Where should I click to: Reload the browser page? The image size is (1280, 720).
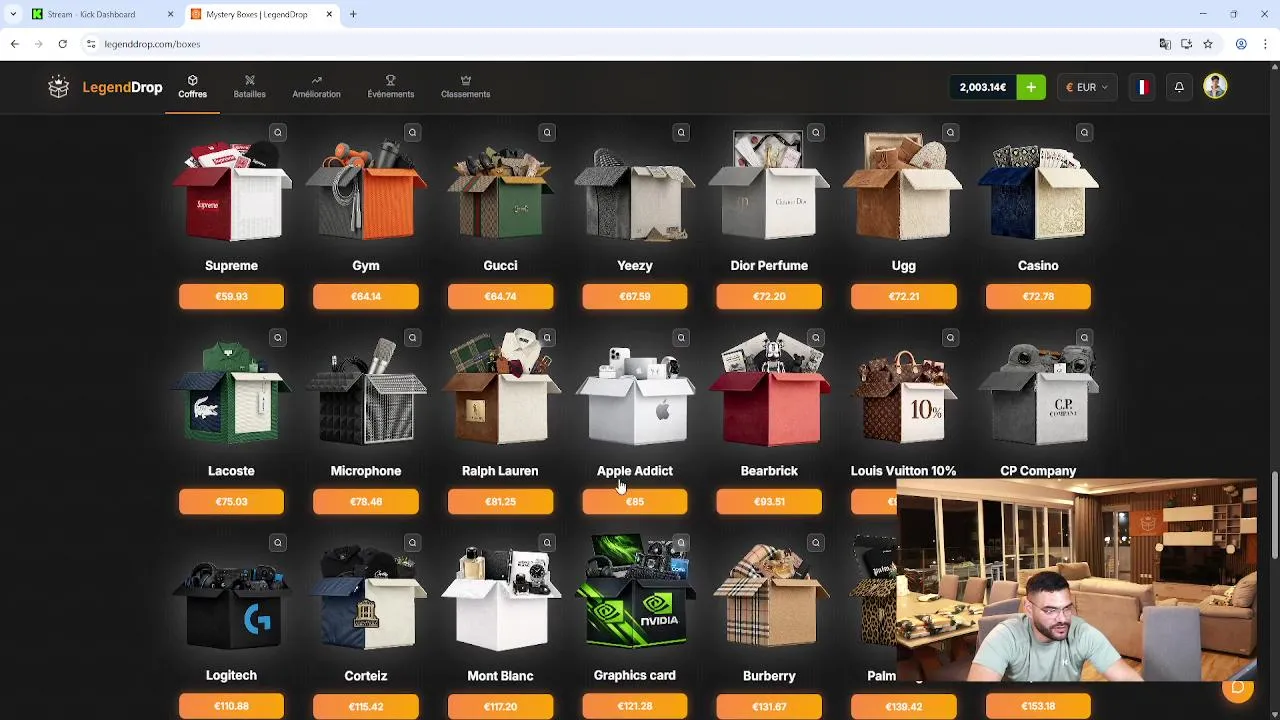pyautogui.click(x=62, y=44)
